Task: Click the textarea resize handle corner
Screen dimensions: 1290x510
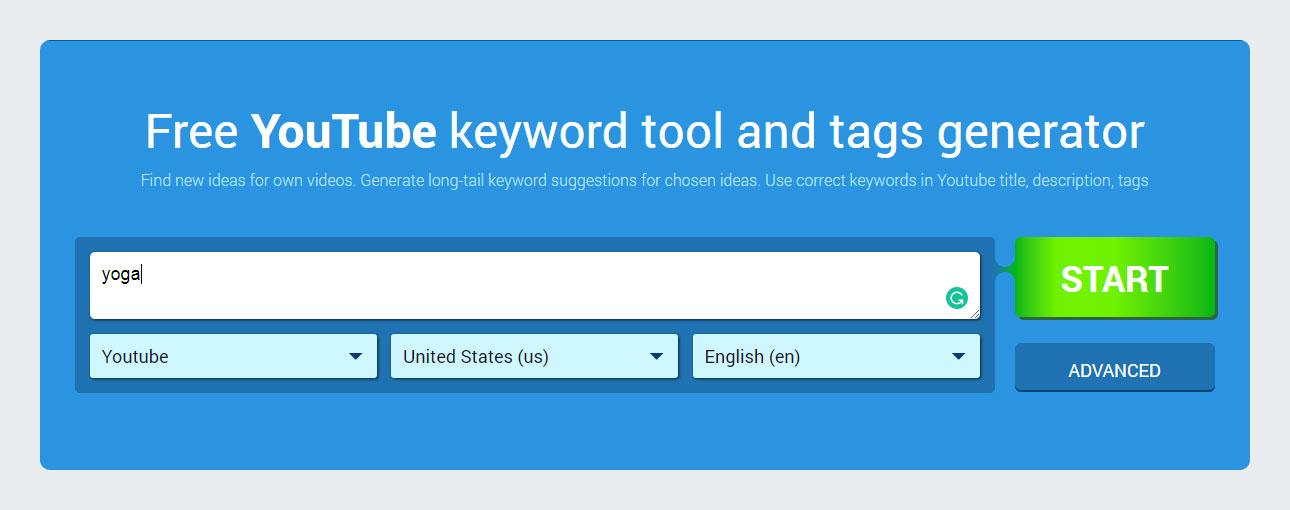Action: coord(974,314)
